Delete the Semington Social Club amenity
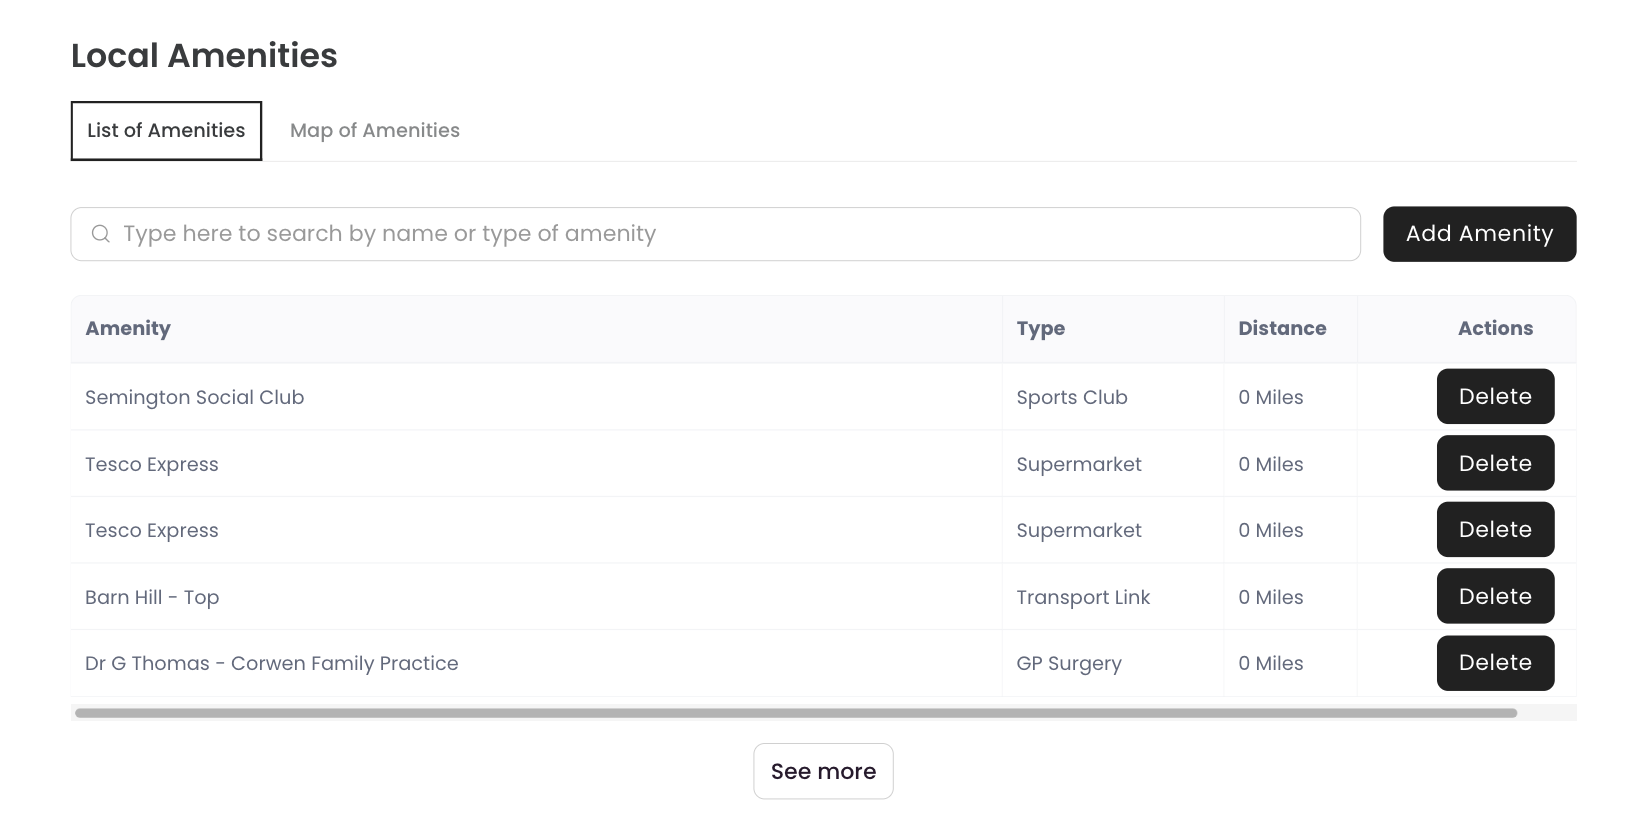1648x836 pixels. pyautogui.click(x=1495, y=397)
